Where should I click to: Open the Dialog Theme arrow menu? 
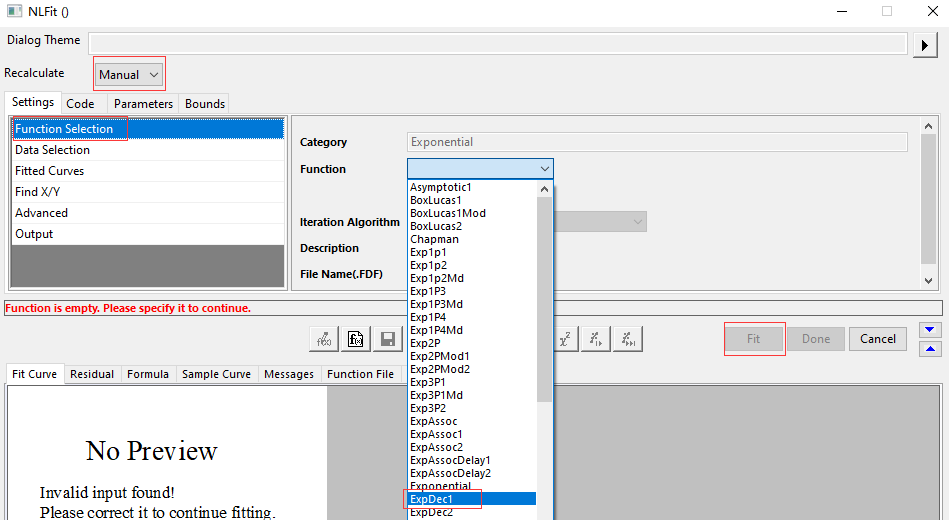(925, 45)
